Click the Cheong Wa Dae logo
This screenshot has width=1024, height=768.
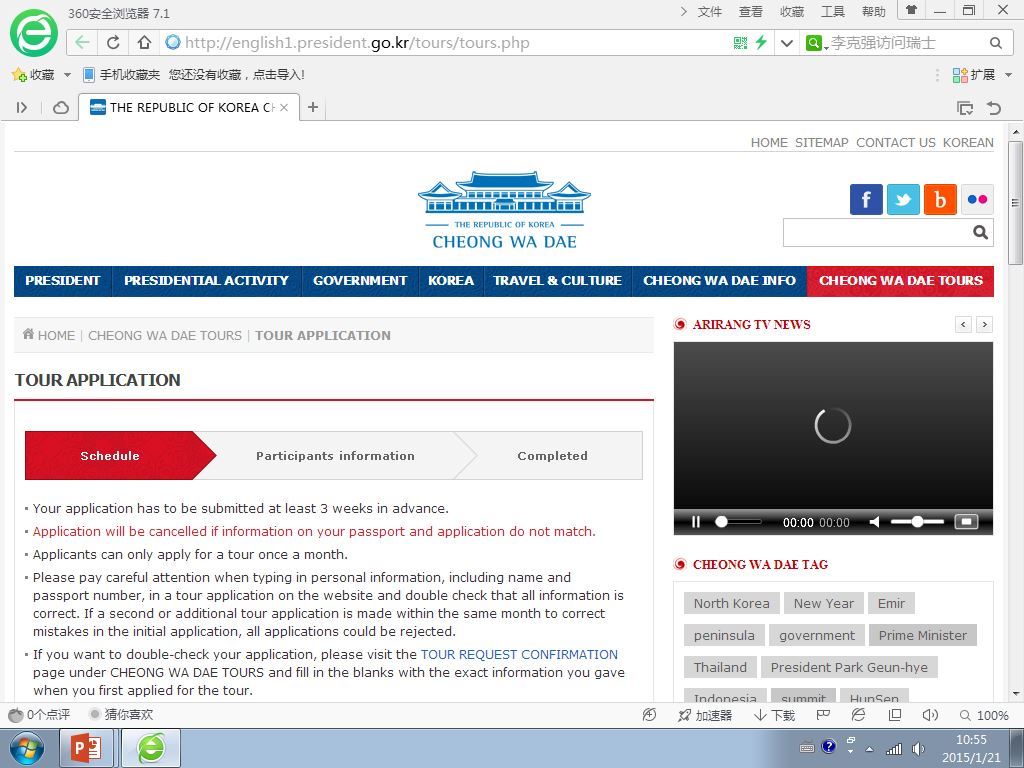504,210
